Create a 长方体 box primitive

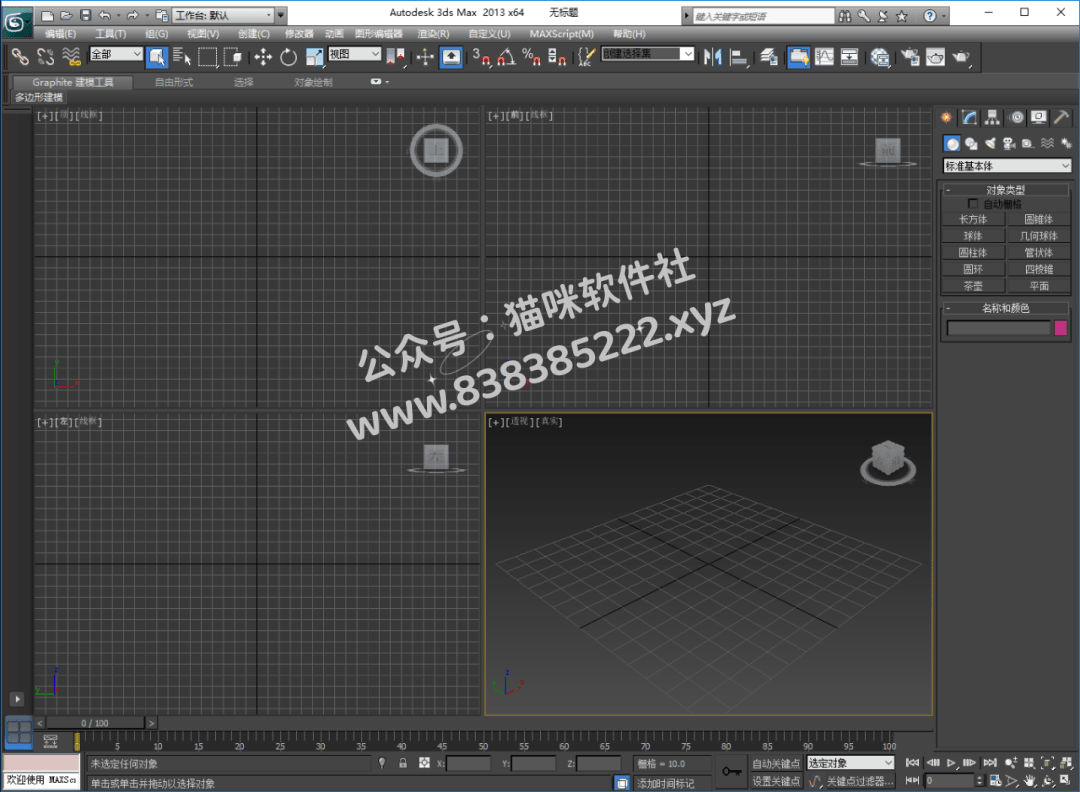pyautogui.click(x=973, y=219)
